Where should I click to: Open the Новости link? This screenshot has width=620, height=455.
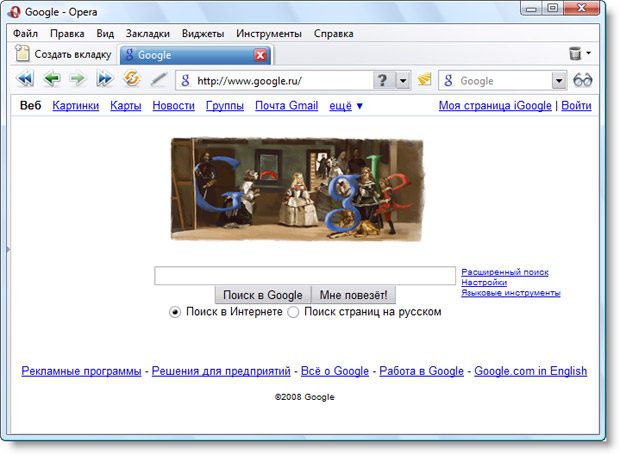click(174, 106)
